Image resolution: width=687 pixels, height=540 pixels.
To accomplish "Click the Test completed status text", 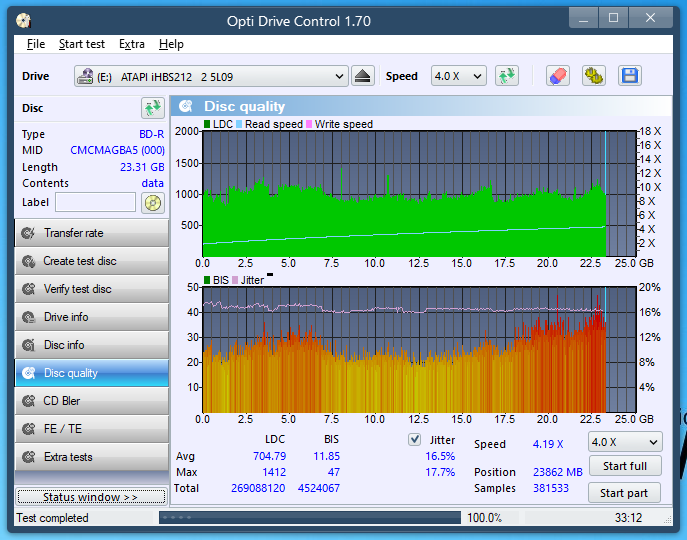I will (53, 518).
